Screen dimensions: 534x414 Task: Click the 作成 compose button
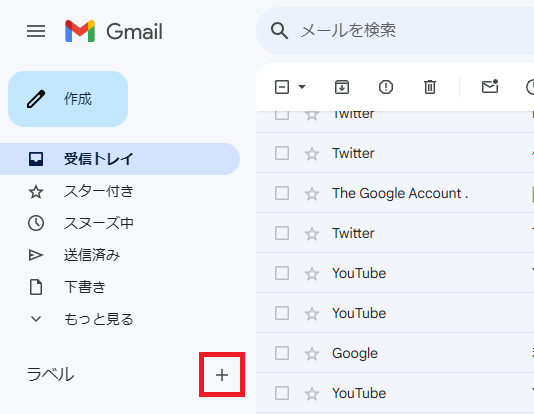coord(68,99)
